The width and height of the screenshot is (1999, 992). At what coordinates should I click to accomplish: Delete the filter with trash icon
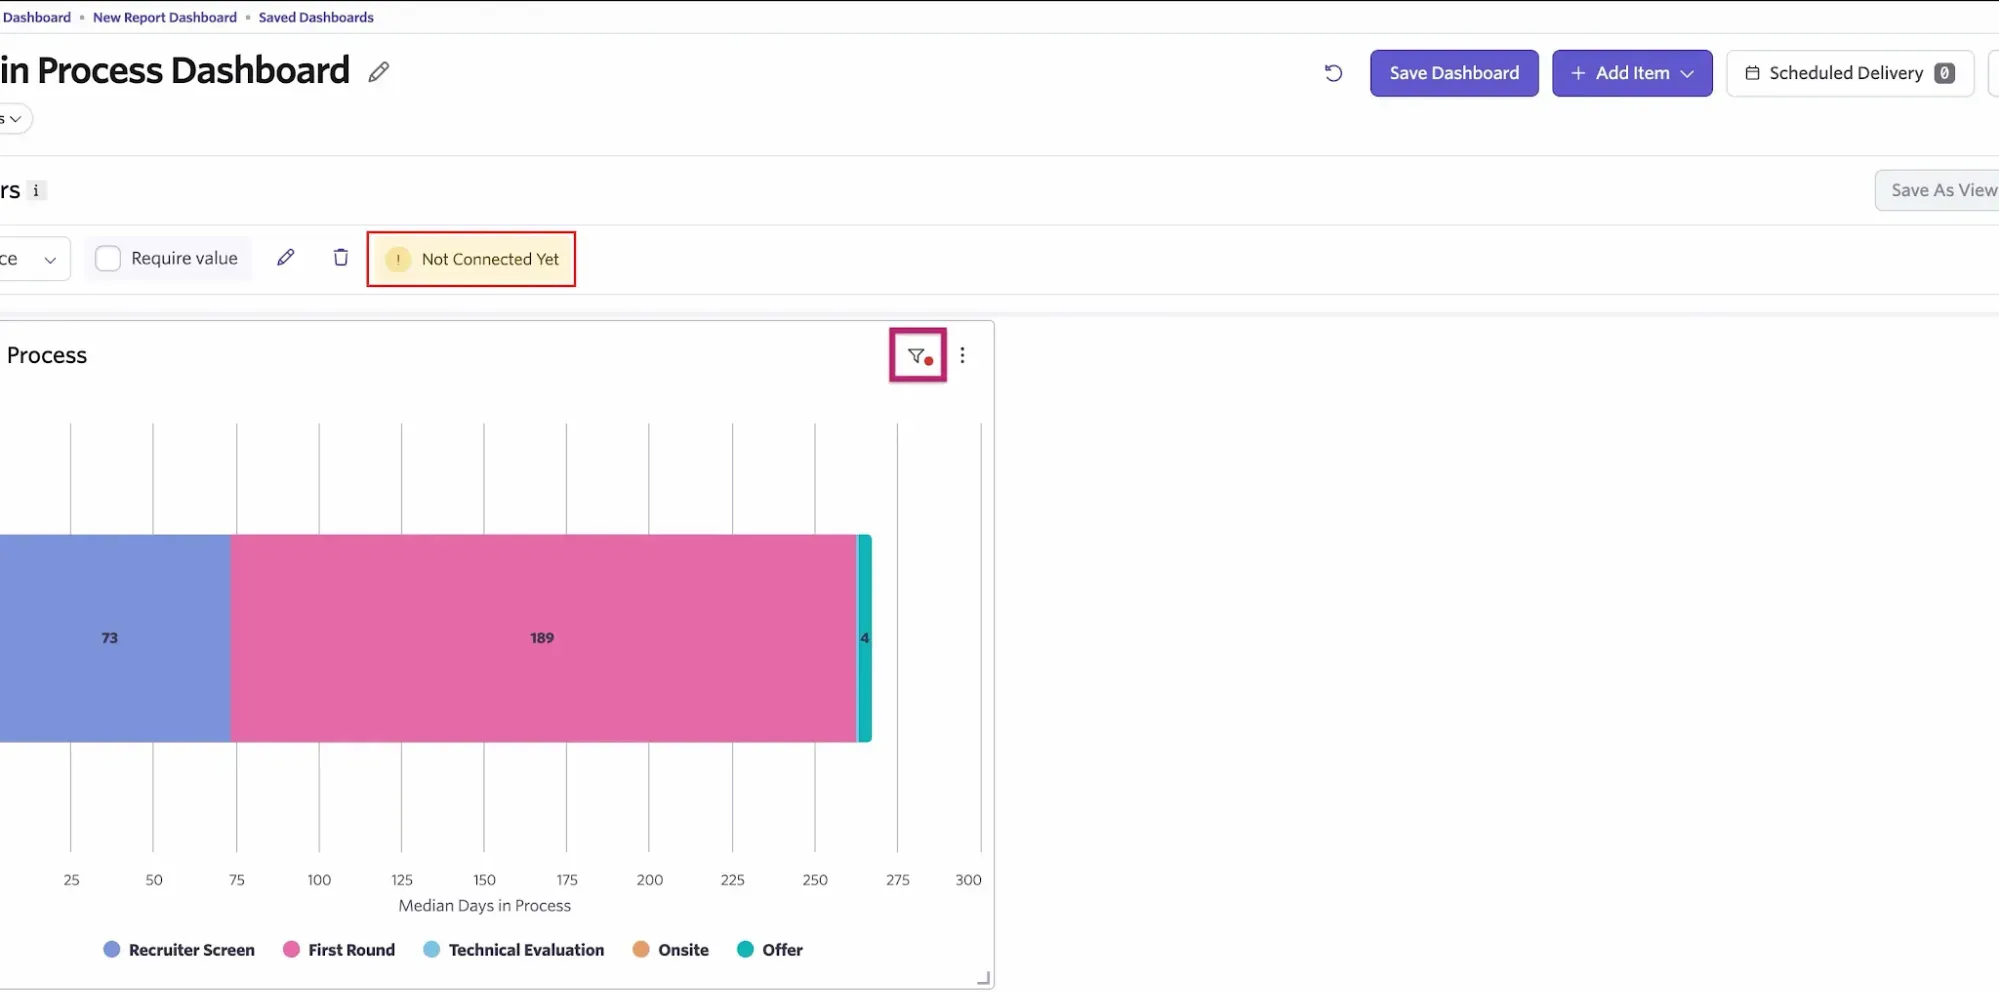341,258
